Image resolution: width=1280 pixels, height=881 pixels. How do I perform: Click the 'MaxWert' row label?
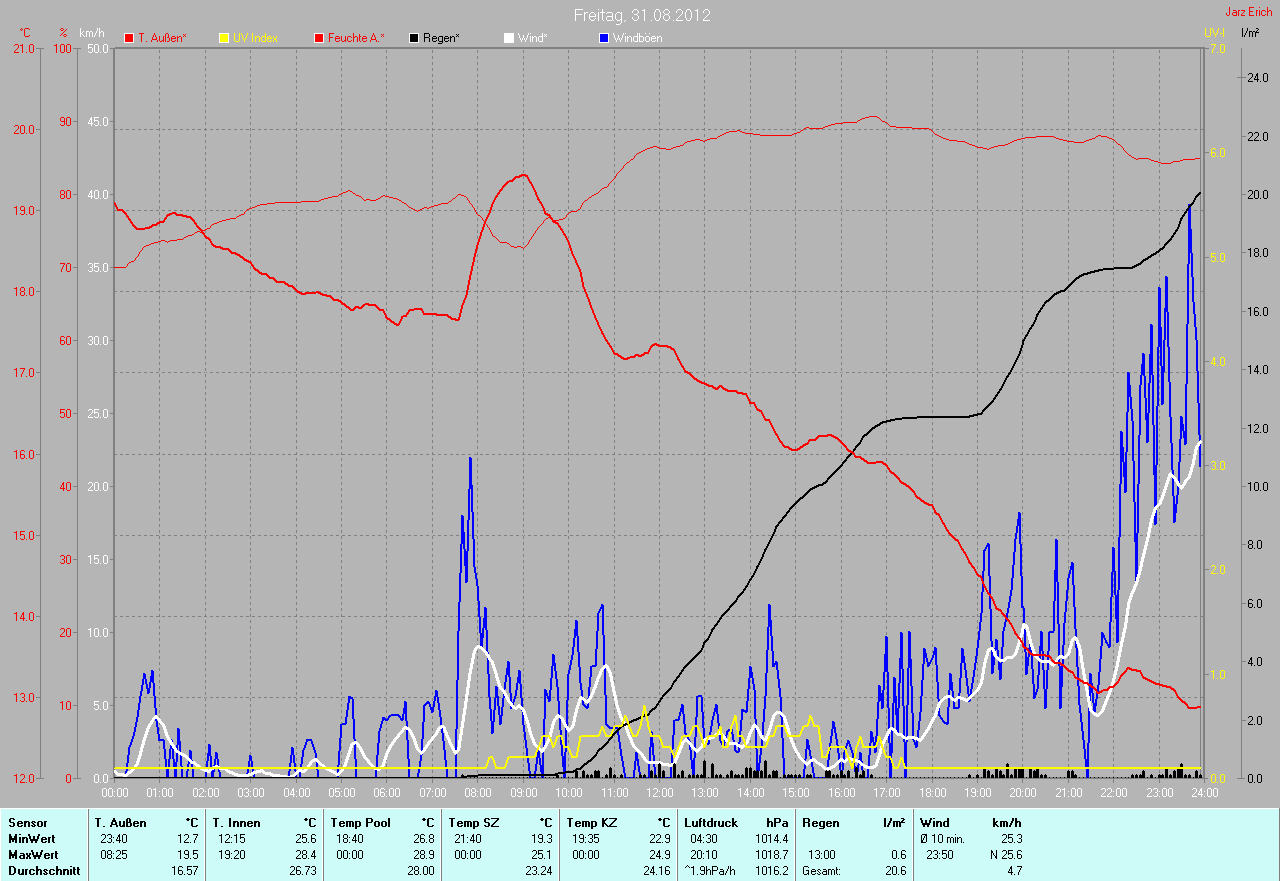point(32,855)
